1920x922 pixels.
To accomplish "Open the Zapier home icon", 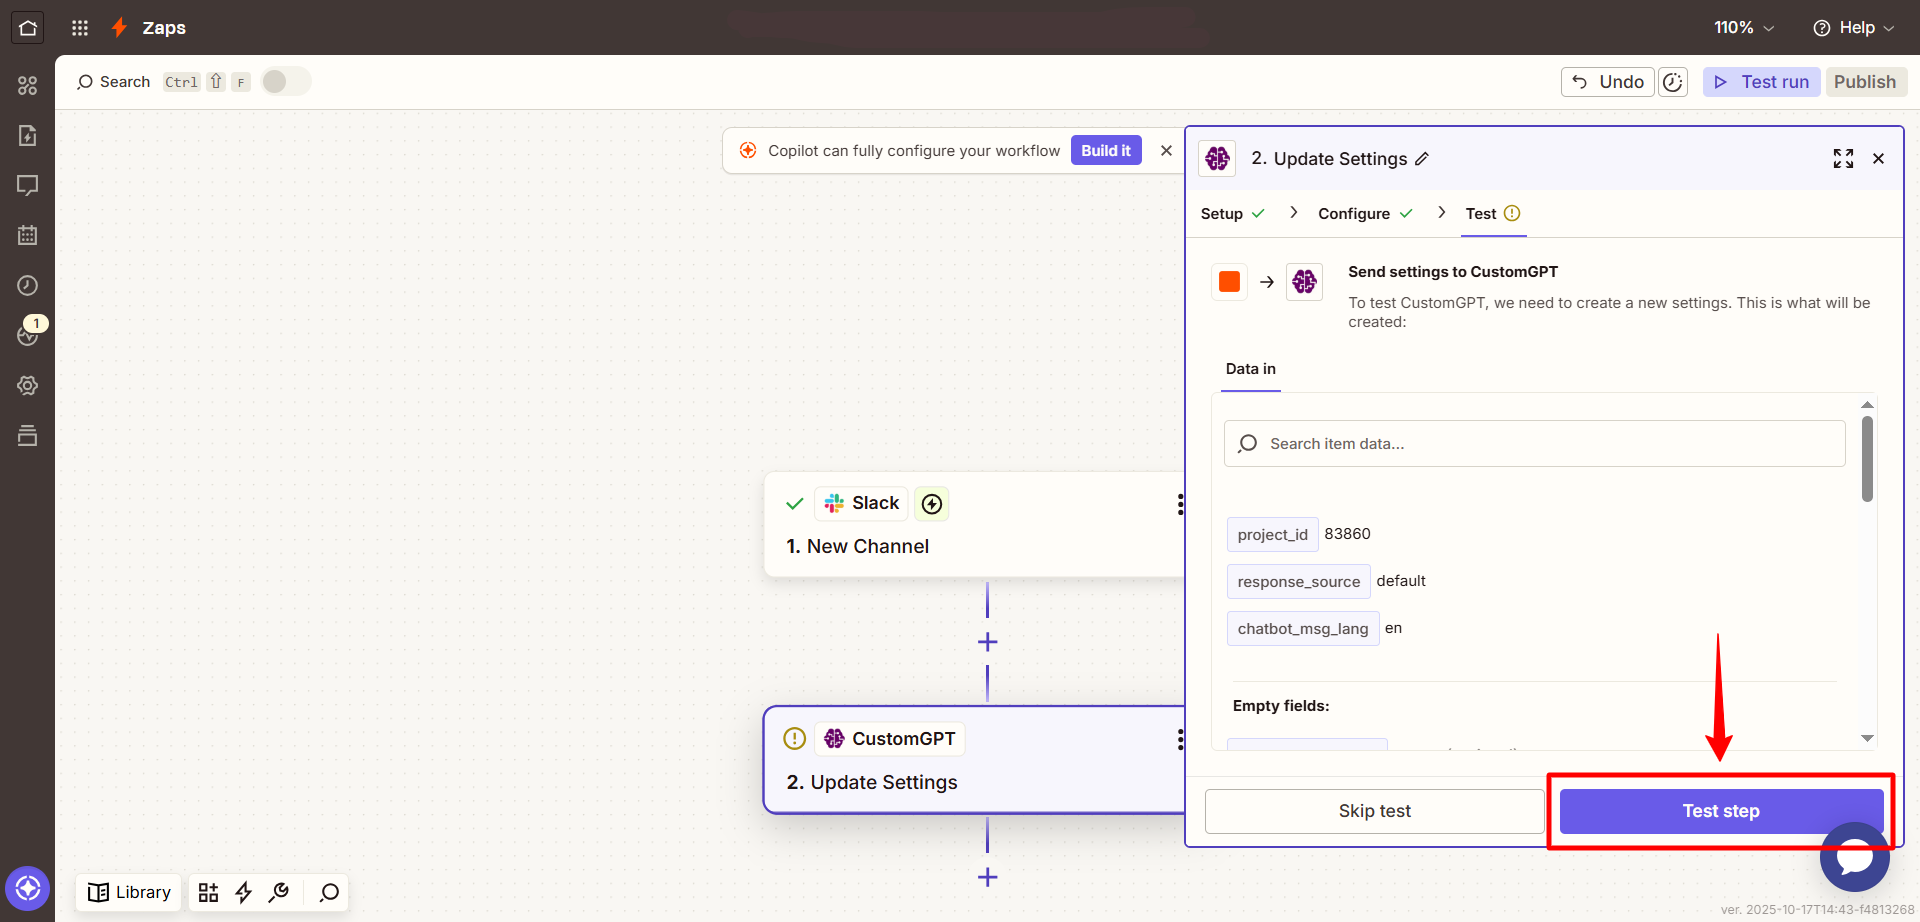I will pos(28,27).
